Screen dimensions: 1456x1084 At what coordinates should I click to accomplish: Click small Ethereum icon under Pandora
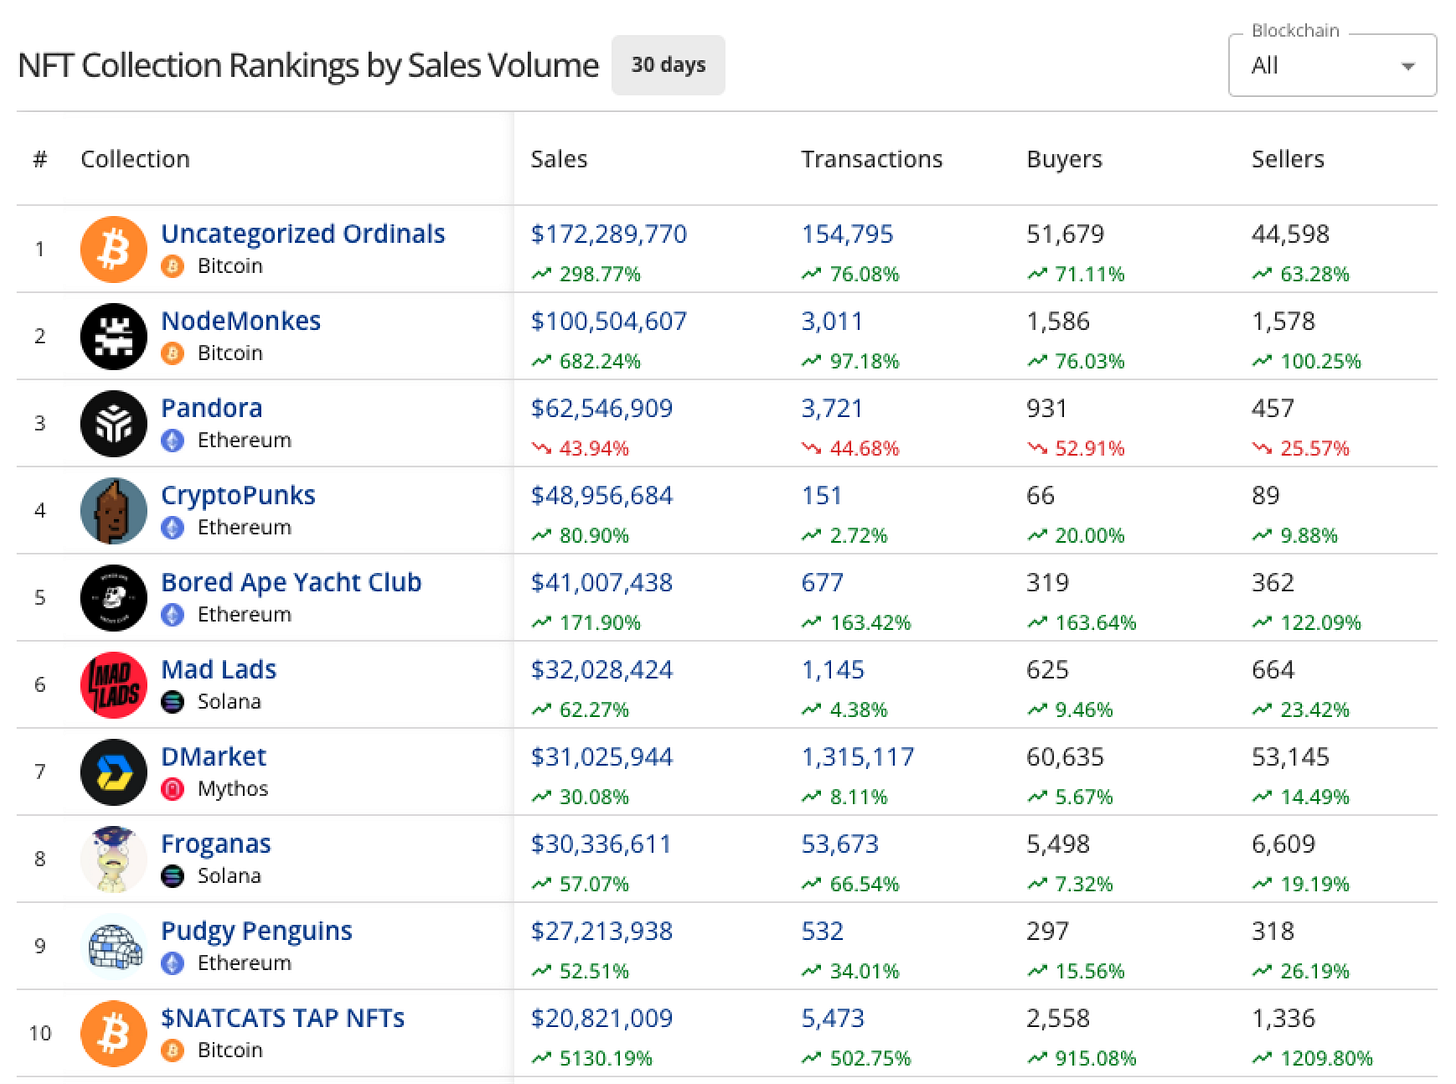tap(173, 440)
